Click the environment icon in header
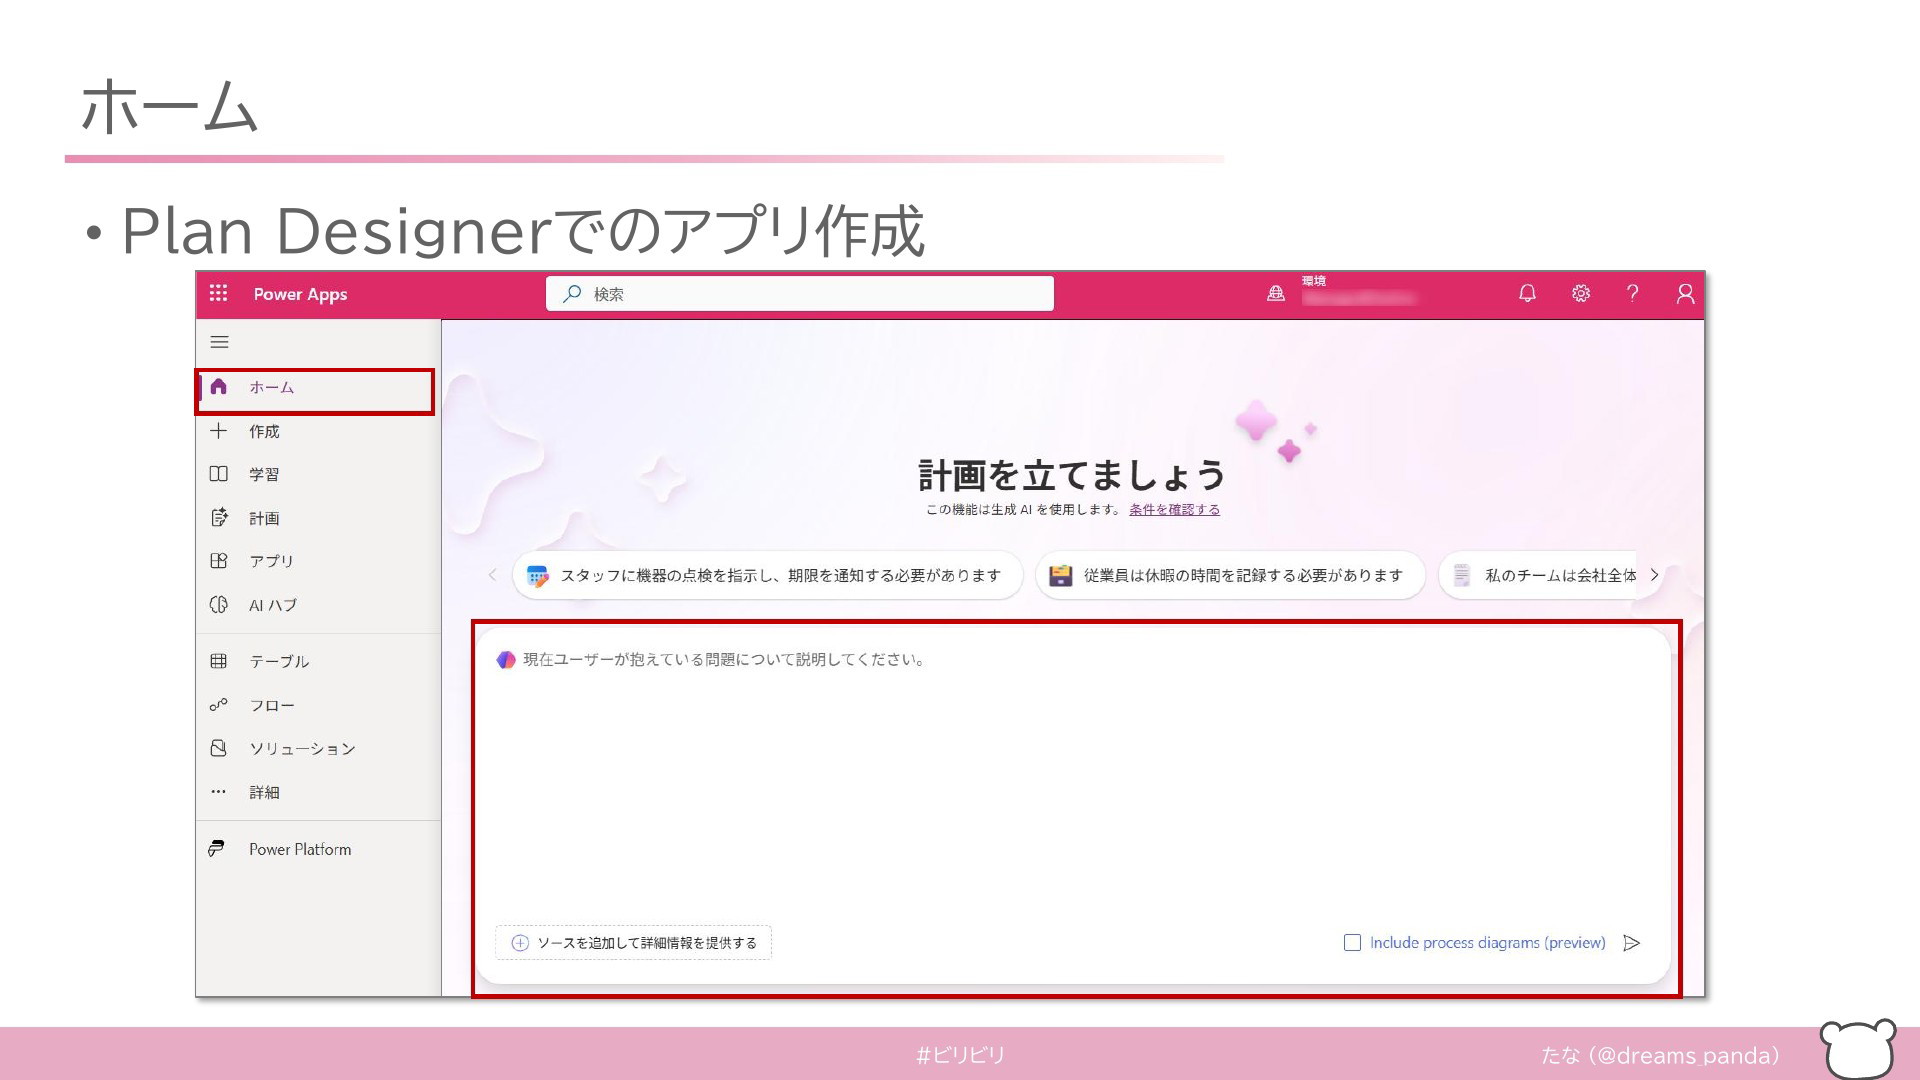 coord(1276,293)
